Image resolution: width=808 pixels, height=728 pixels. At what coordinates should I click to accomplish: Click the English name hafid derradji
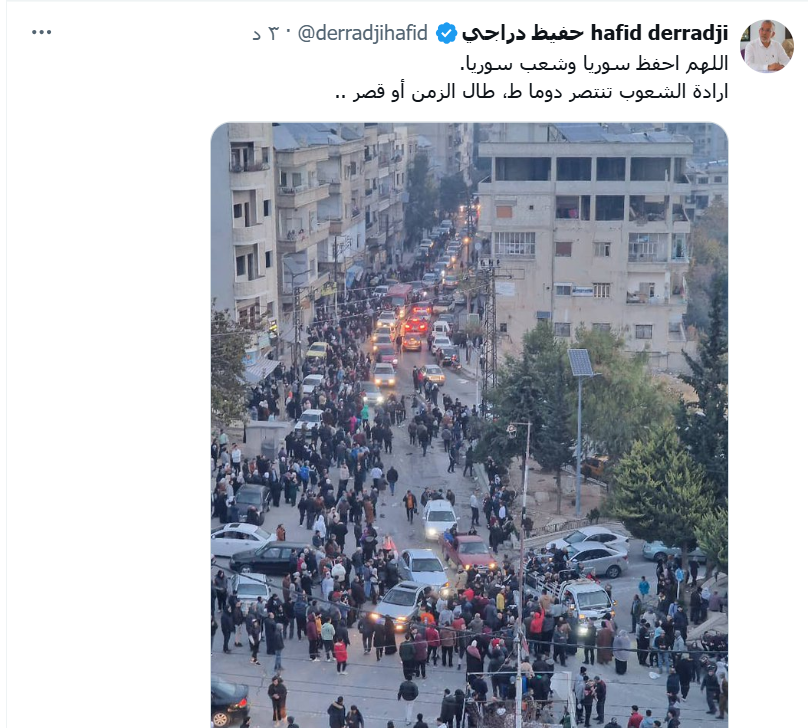pos(659,33)
